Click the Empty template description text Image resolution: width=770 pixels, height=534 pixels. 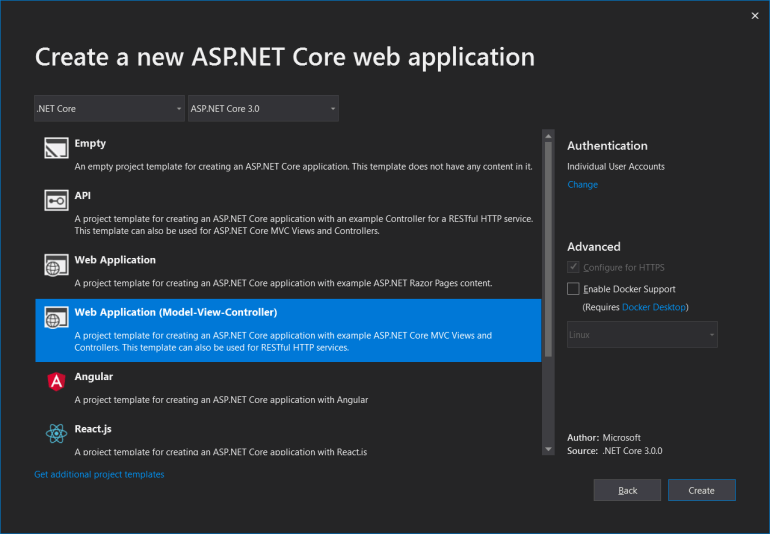(x=303, y=167)
